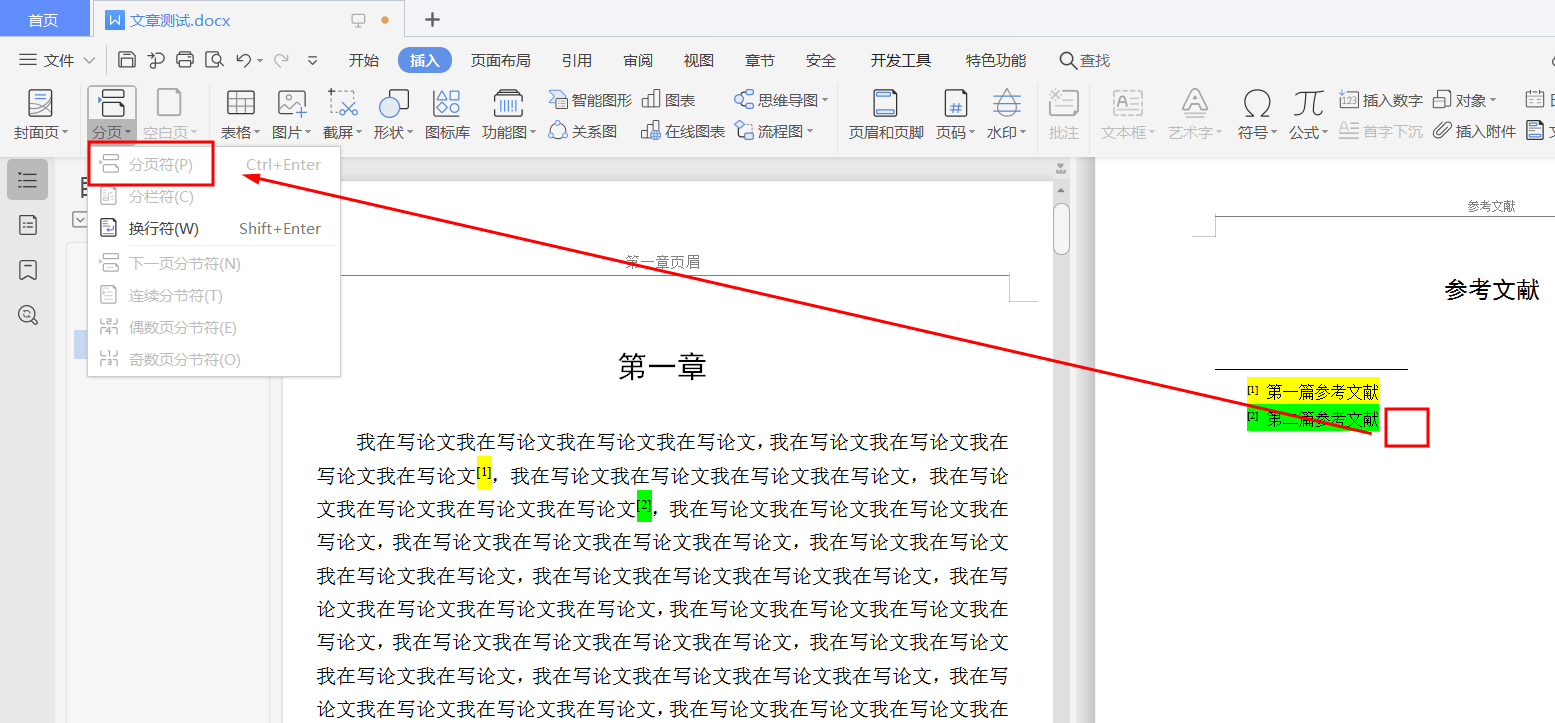The width and height of the screenshot is (1555, 723).
Task: Click the Print Preview icon
Action: [214, 60]
